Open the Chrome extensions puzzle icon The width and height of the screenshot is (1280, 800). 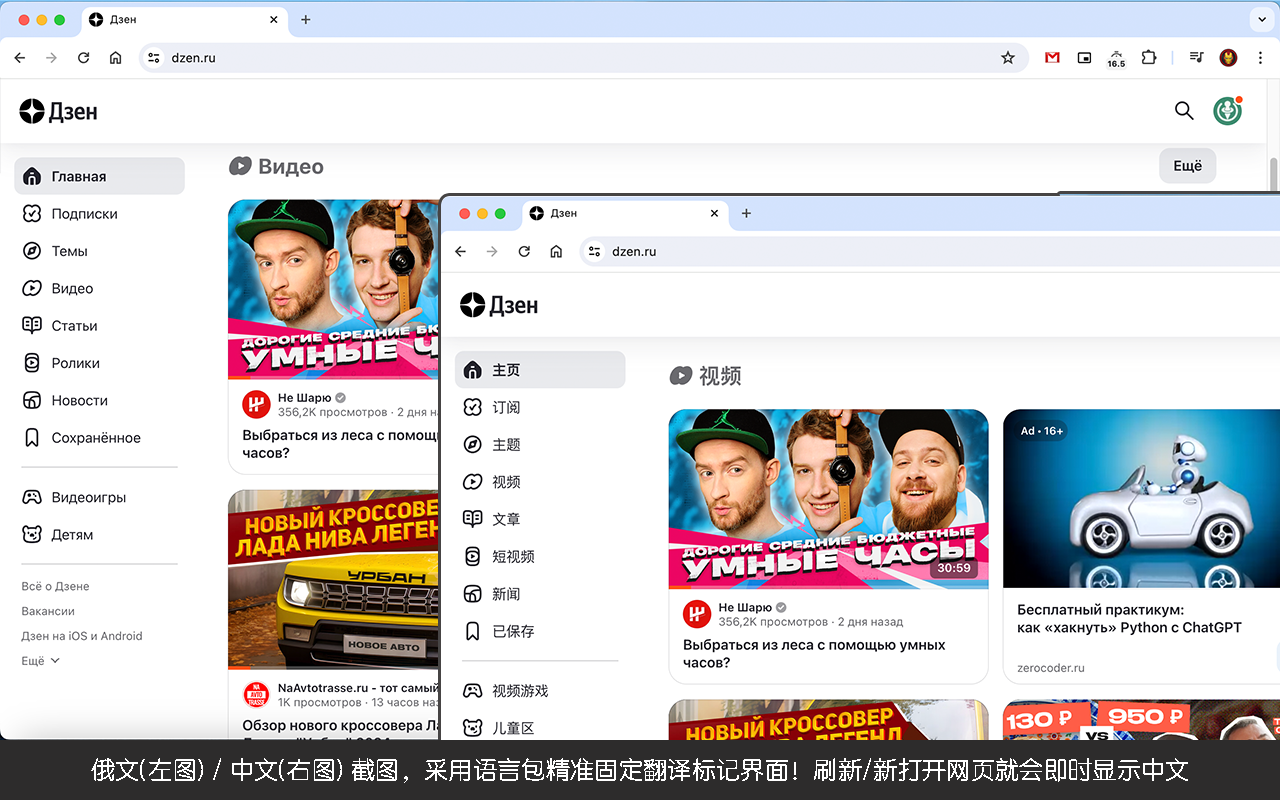coord(1149,58)
